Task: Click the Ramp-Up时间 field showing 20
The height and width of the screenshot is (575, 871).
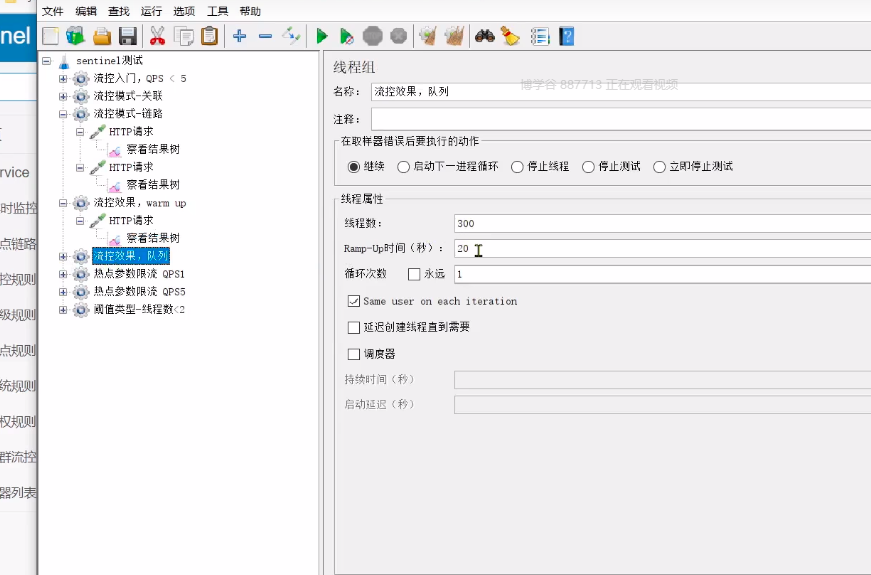Action: 662,248
